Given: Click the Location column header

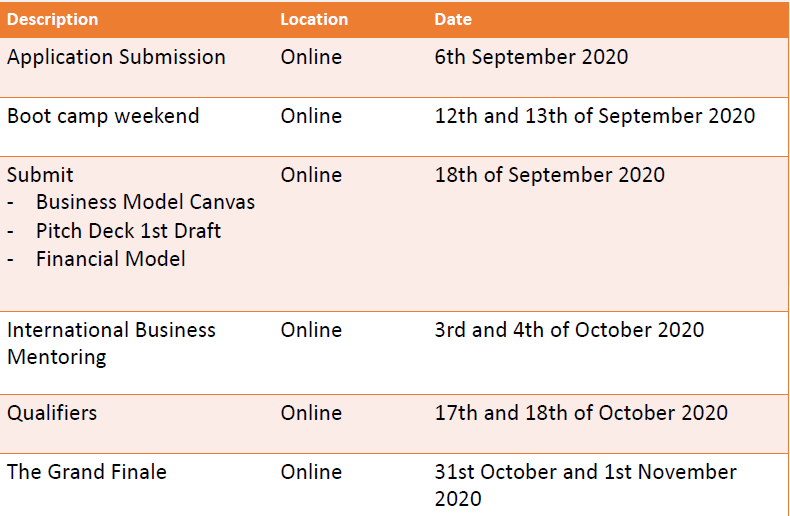Looking at the screenshot, I should coord(314,19).
